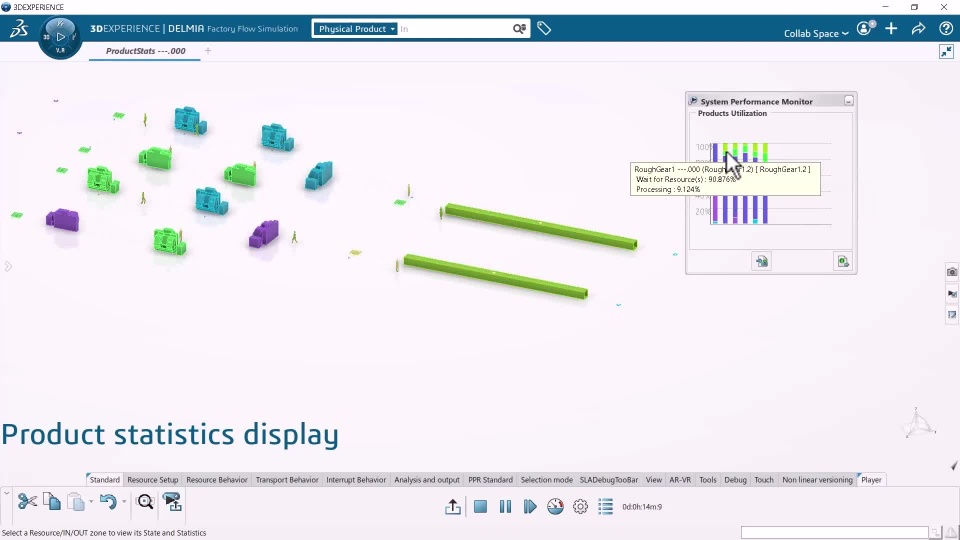Click the camera capture icon on right edge
960x540 pixels.
pyautogui.click(x=952, y=272)
